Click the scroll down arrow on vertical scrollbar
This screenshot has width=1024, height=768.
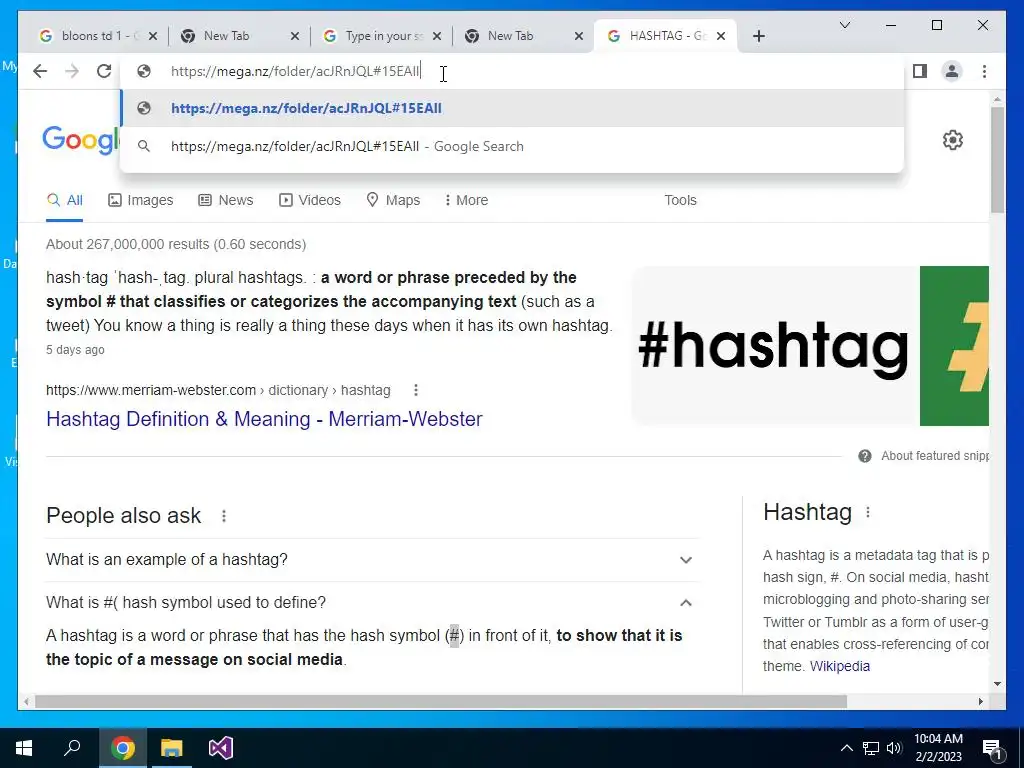click(997, 684)
